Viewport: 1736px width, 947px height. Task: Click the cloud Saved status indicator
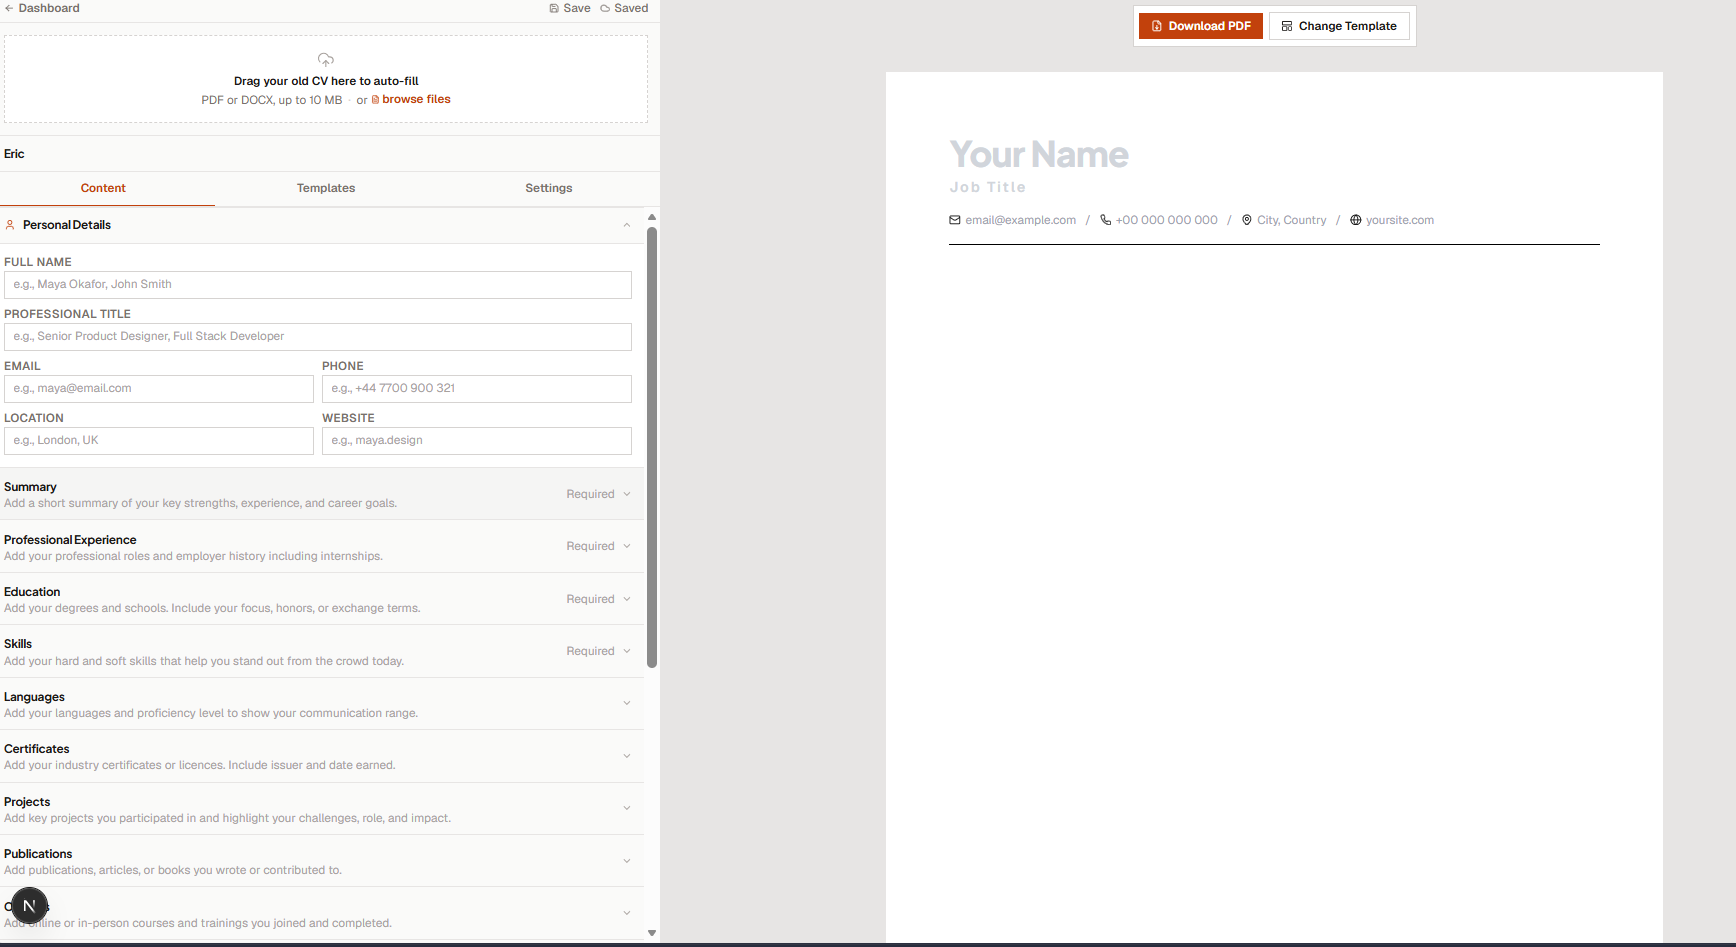624,8
